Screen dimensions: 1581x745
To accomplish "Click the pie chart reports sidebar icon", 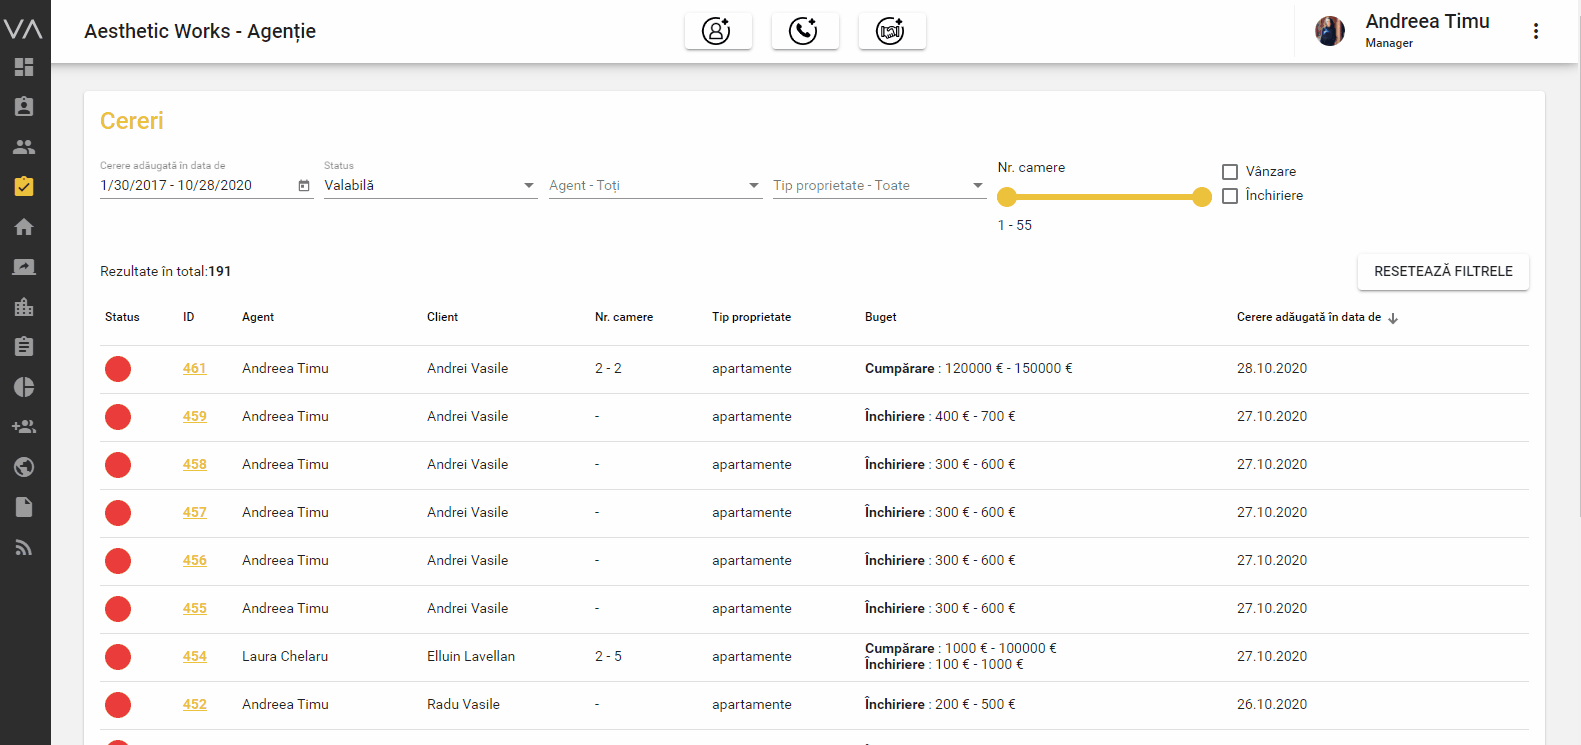I will point(24,387).
